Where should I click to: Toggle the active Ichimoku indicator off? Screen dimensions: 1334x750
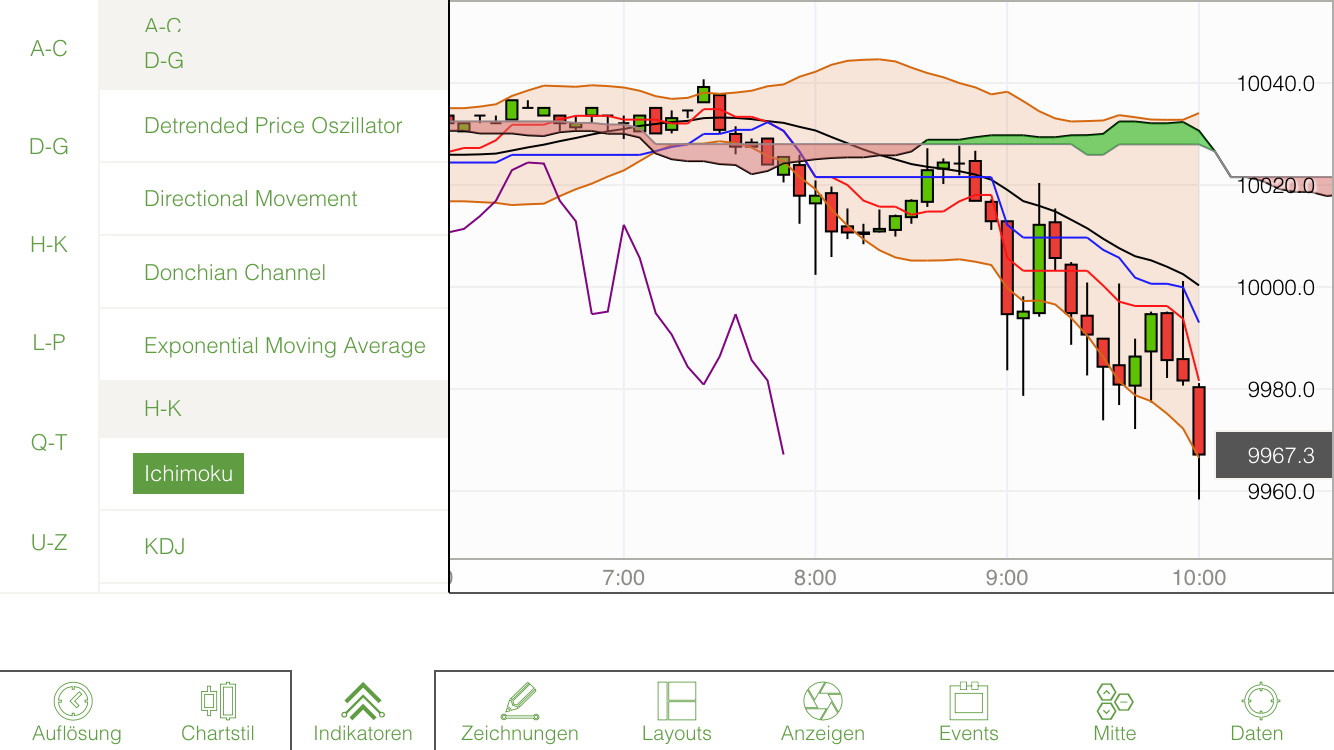(x=188, y=473)
